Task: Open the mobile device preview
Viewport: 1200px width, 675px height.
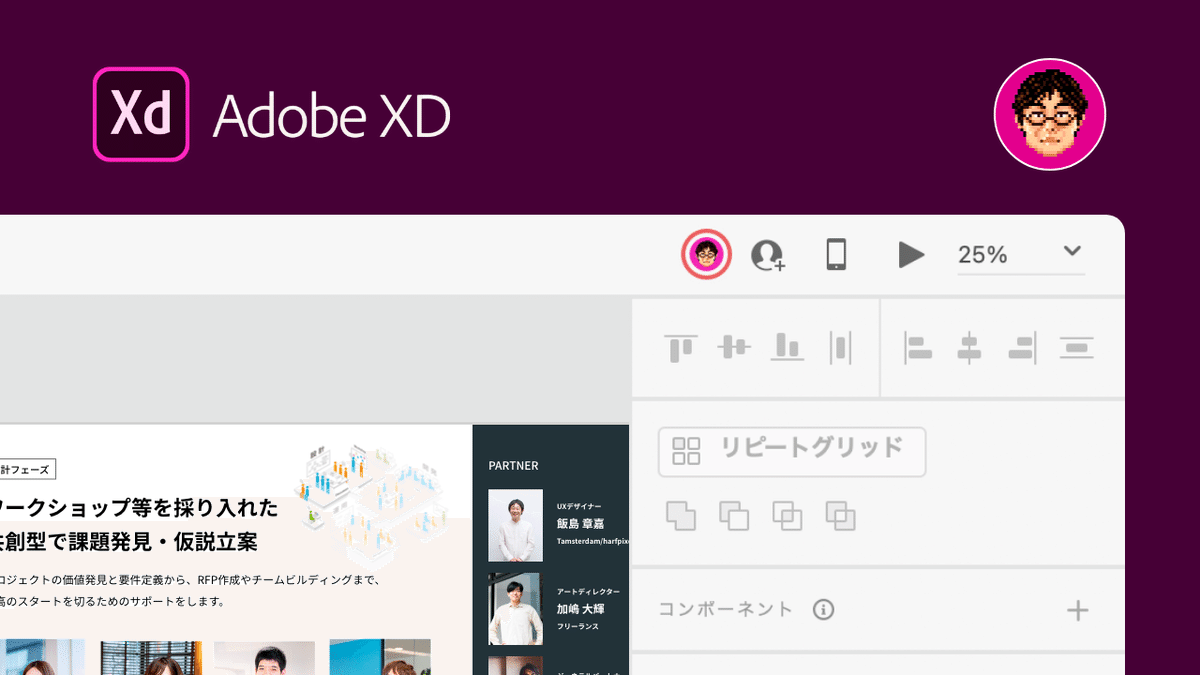Action: point(836,254)
